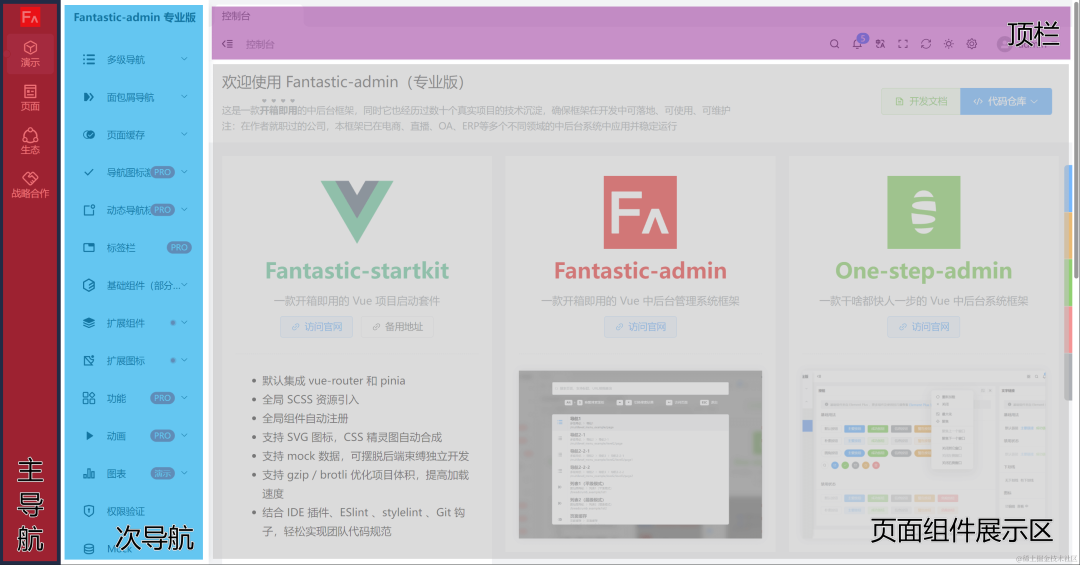Click the 图表 bar chart icon
This screenshot has height=565, width=1080.
tap(89, 473)
